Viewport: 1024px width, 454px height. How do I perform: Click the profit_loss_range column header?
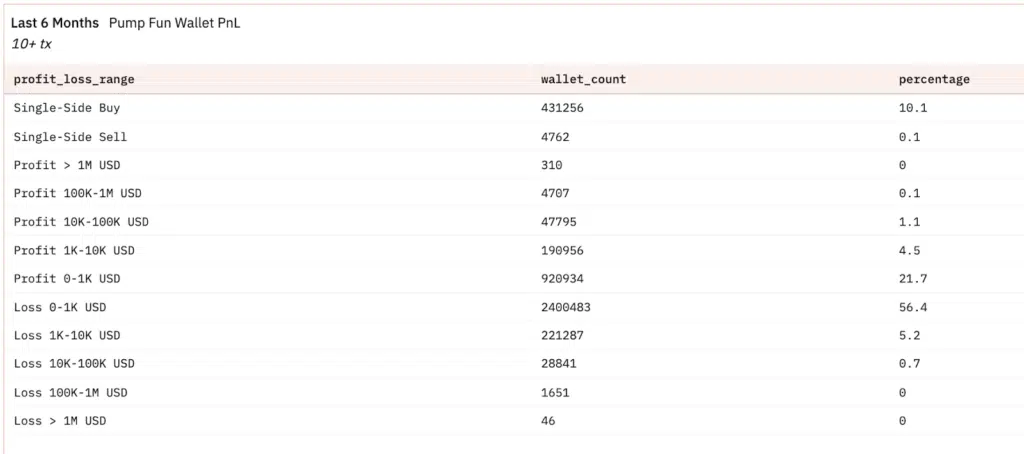pyautogui.click(x=74, y=79)
